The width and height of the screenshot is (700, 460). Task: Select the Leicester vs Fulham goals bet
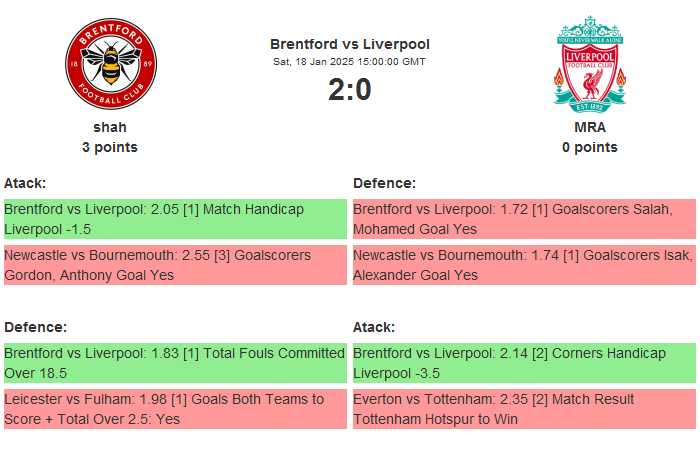(x=174, y=409)
